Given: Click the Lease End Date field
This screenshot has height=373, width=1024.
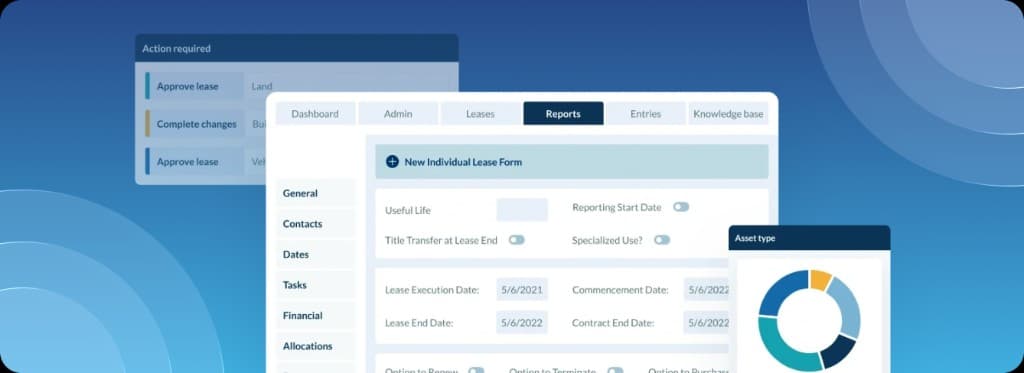Looking at the screenshot, I should [x=522, y=323].
